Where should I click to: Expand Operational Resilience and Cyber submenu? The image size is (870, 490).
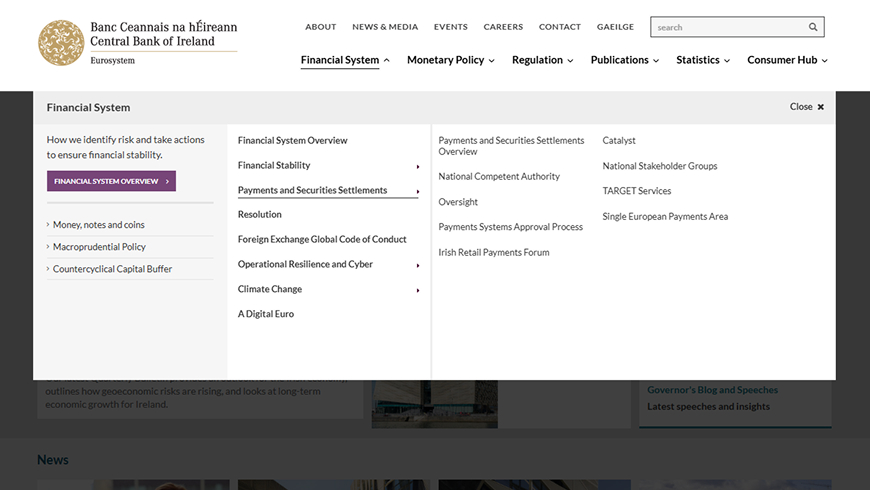pyautogui.click(x=328, y=264)
